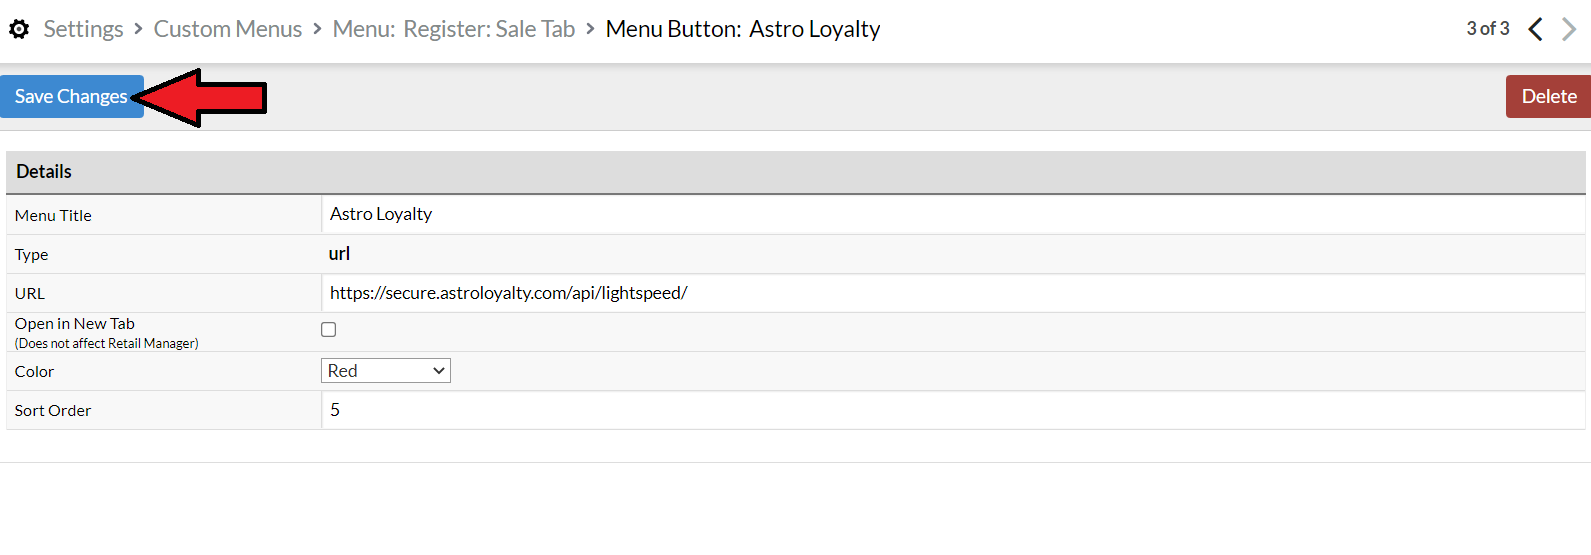
Task: Edit the Sort Order field
Action: click(x=953, y=410)
